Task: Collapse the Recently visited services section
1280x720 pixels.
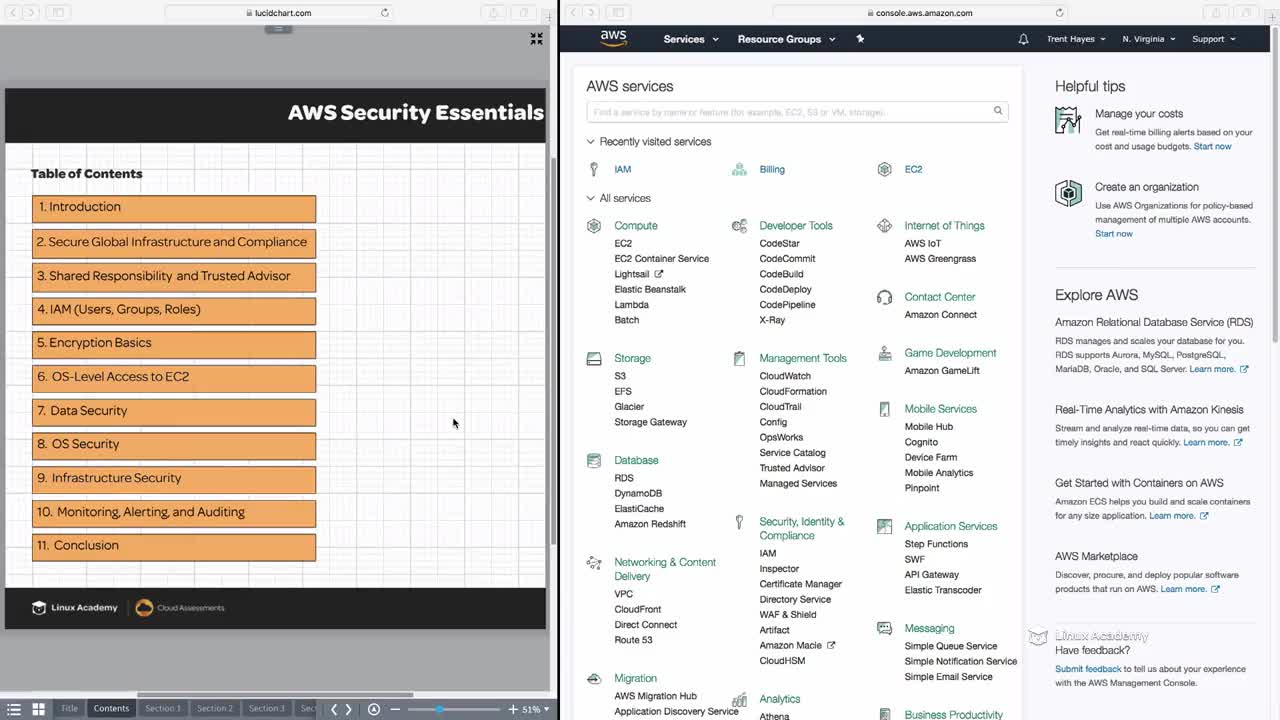Action: point(649,142)
